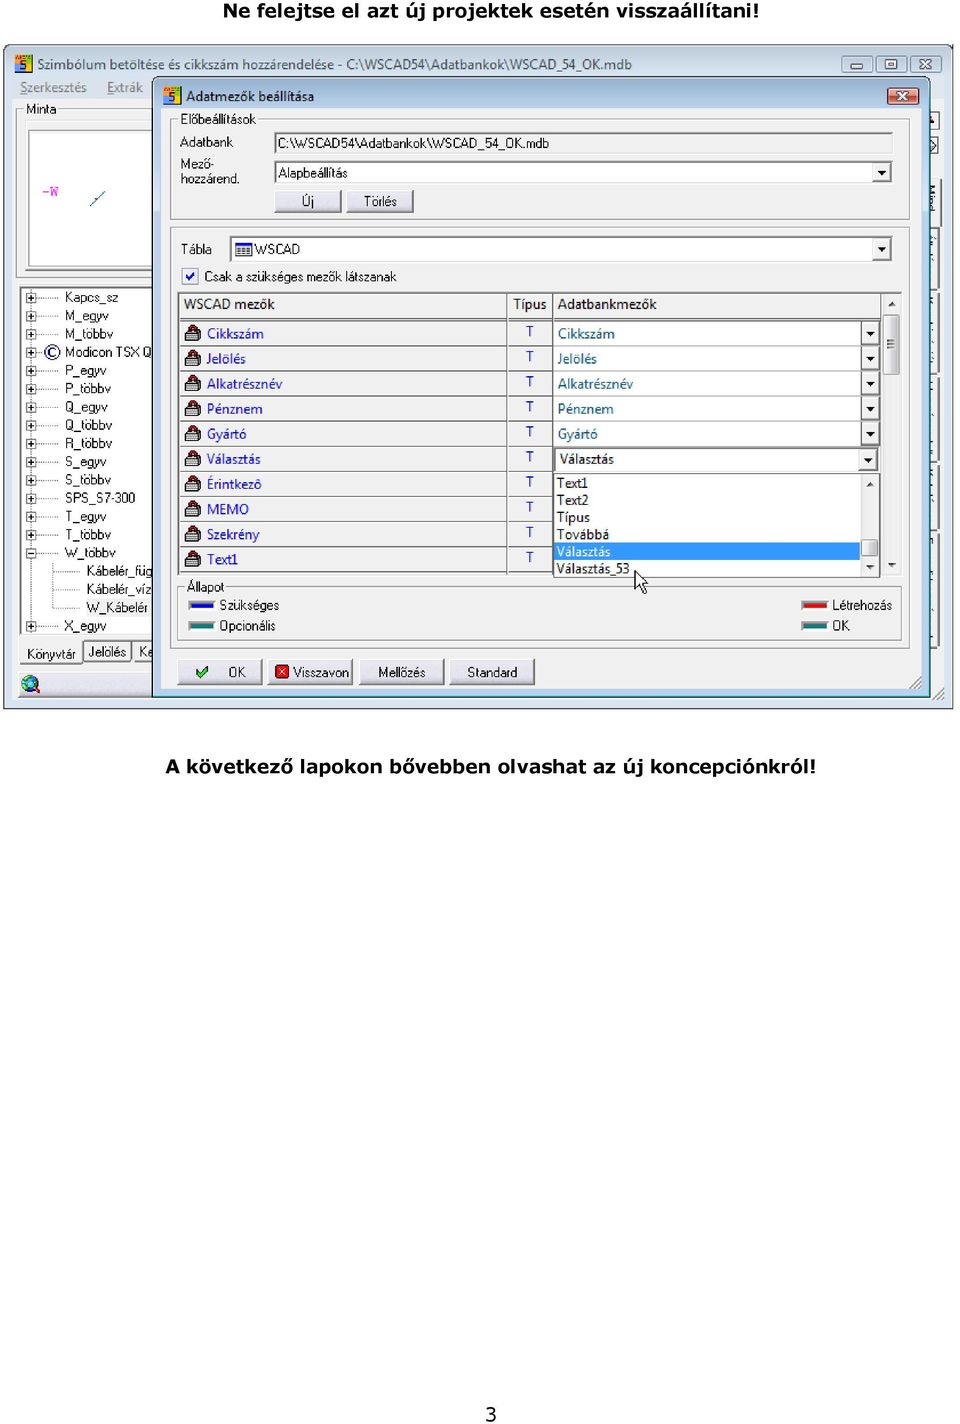Select highlighted Választás in the dropdown list
The height and width of the screenshot is (1424, 960).
coord(707,551)
